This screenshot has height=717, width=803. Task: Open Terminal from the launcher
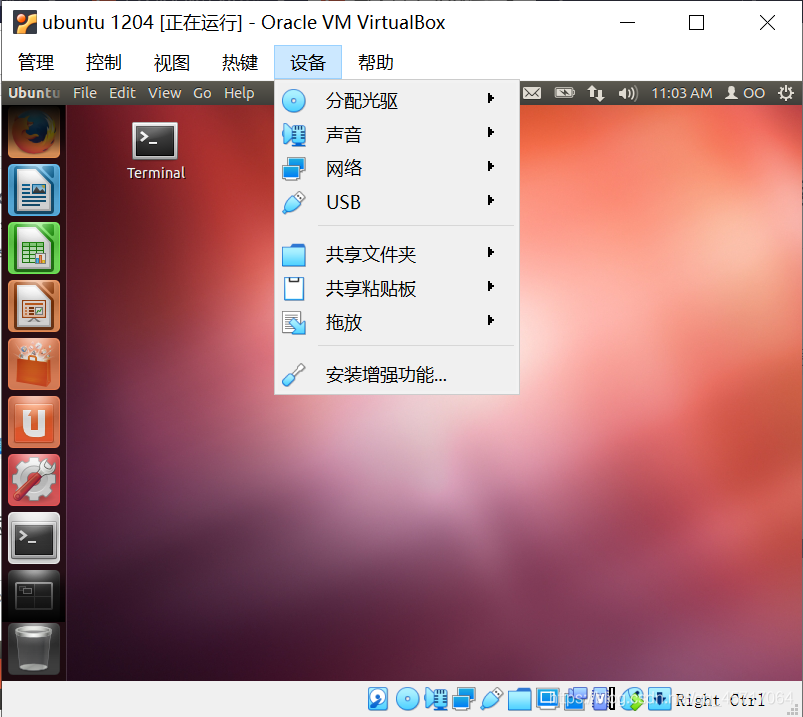pyautogui.click(x=34, y=538)
